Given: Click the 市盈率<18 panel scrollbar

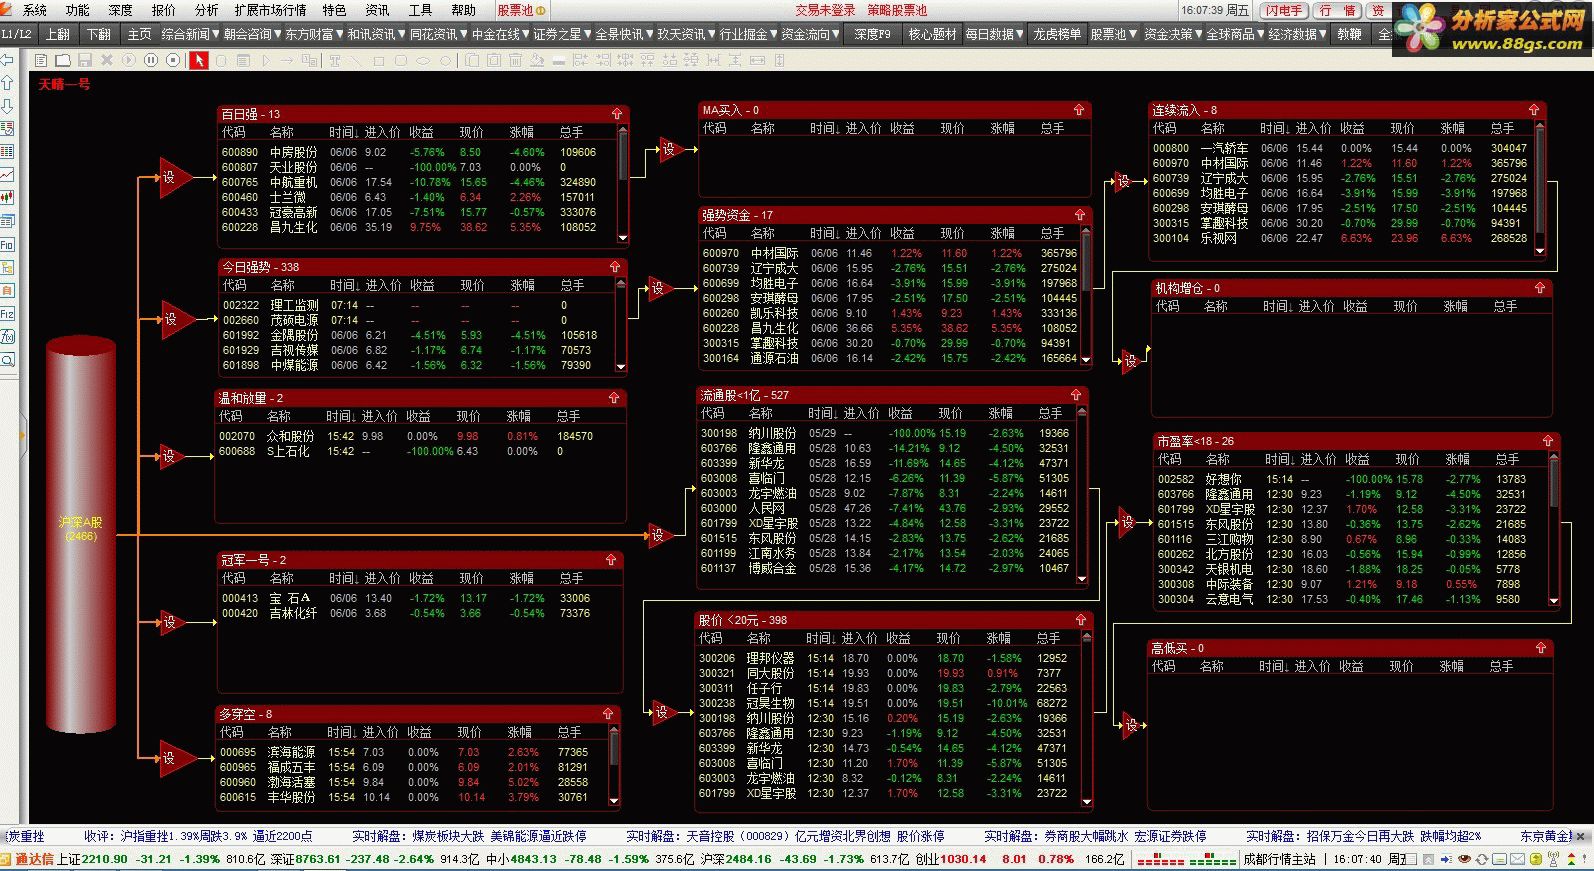Looking at the screenshot, I should (x=1553, y=529).
